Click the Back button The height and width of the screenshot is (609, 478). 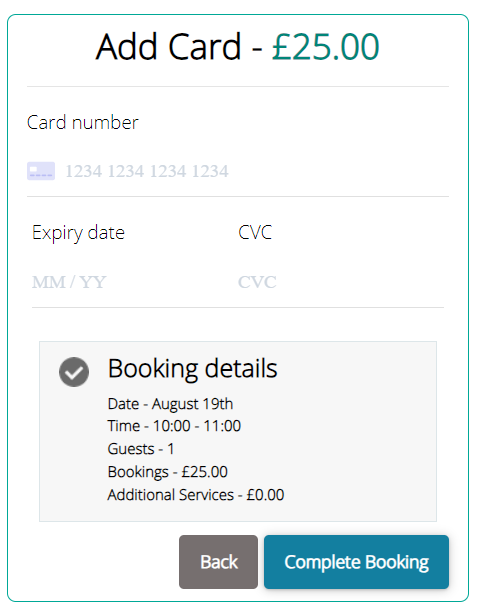click(x=218, y=562)
